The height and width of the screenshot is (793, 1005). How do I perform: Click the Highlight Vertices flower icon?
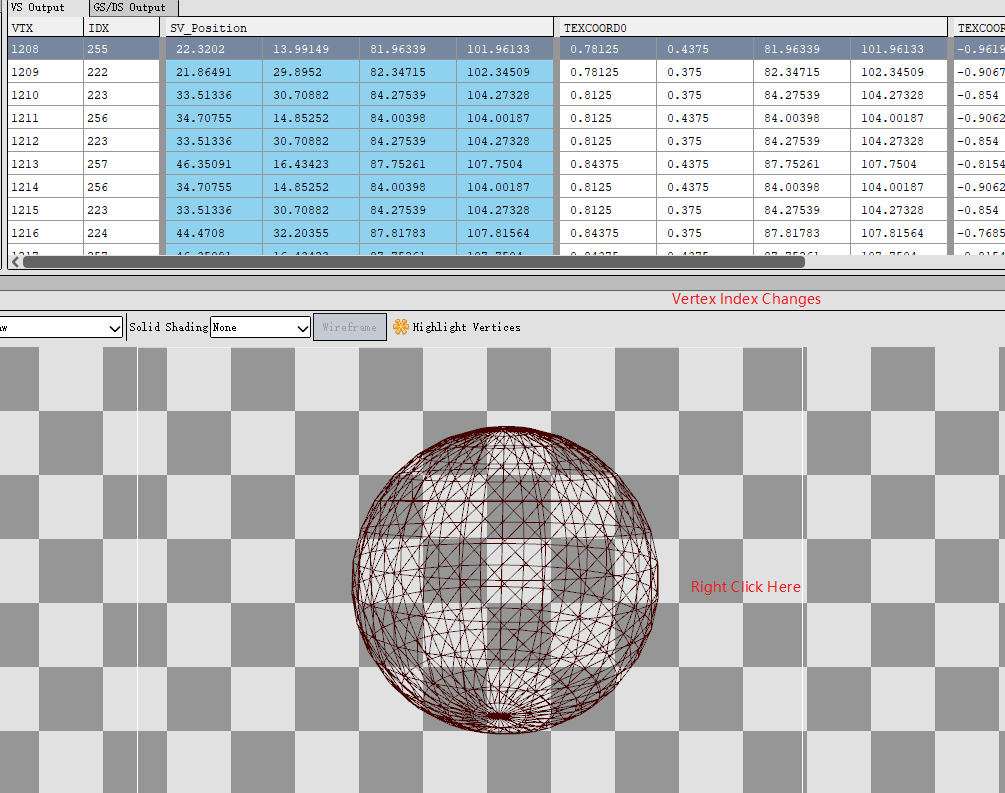pyautogui.click(x=401, y=327)
